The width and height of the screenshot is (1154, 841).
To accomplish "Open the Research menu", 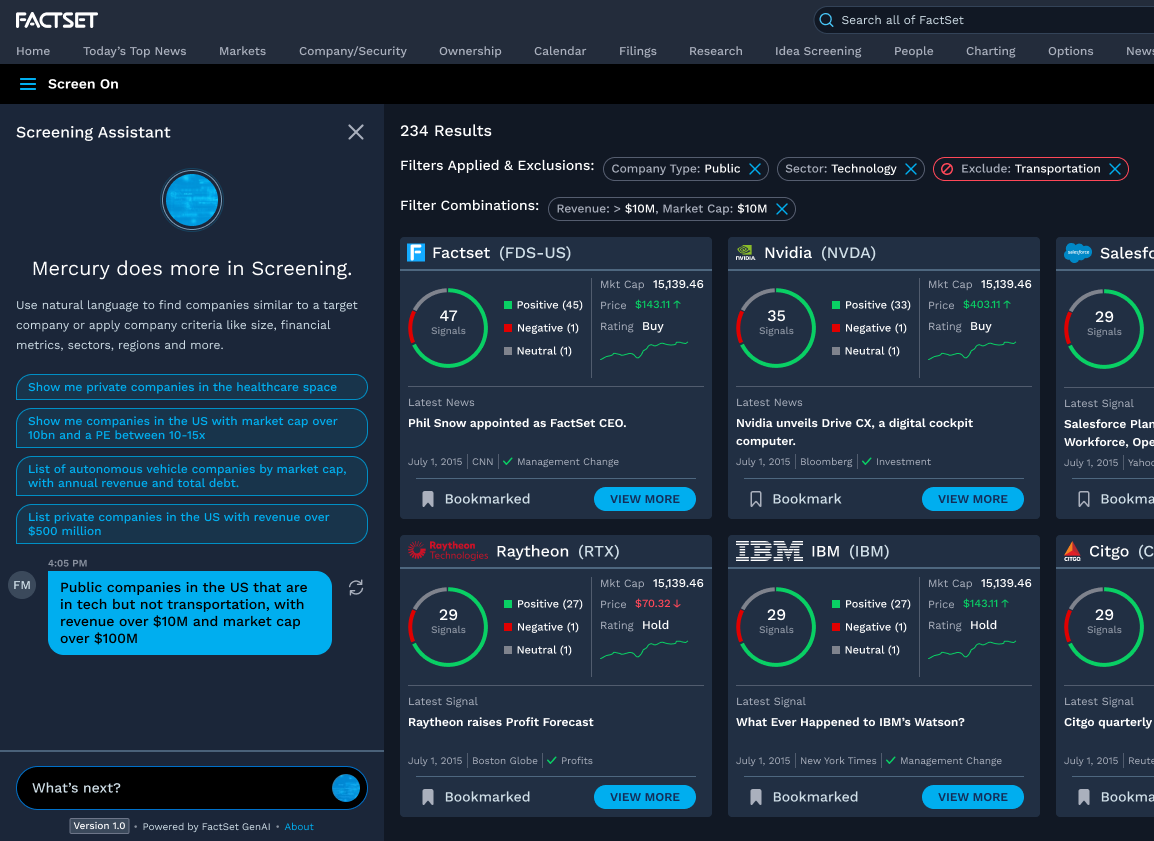I will tap(715, 51).
